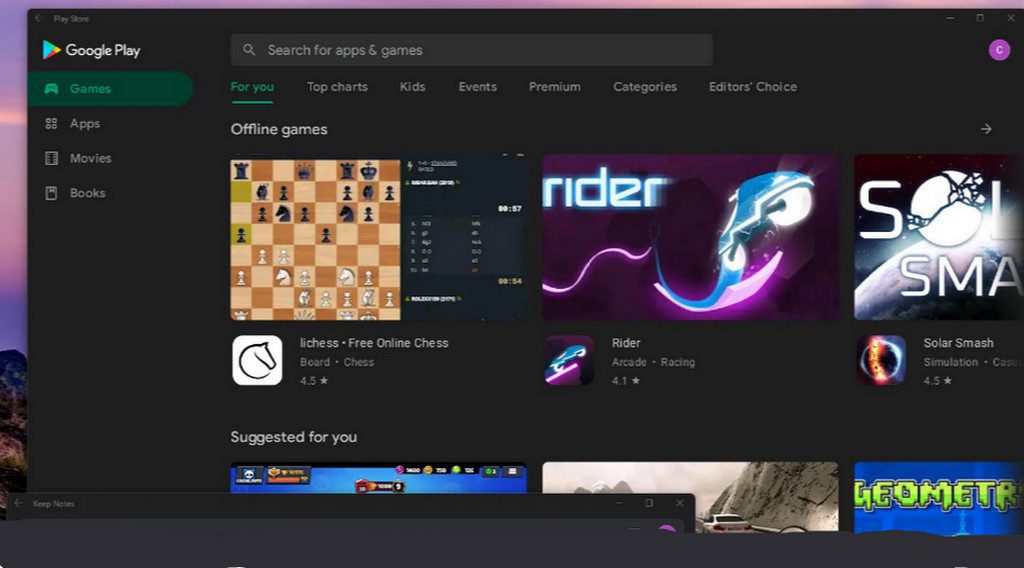Click the Rider app icon
1024x568 pixels.
569,360
